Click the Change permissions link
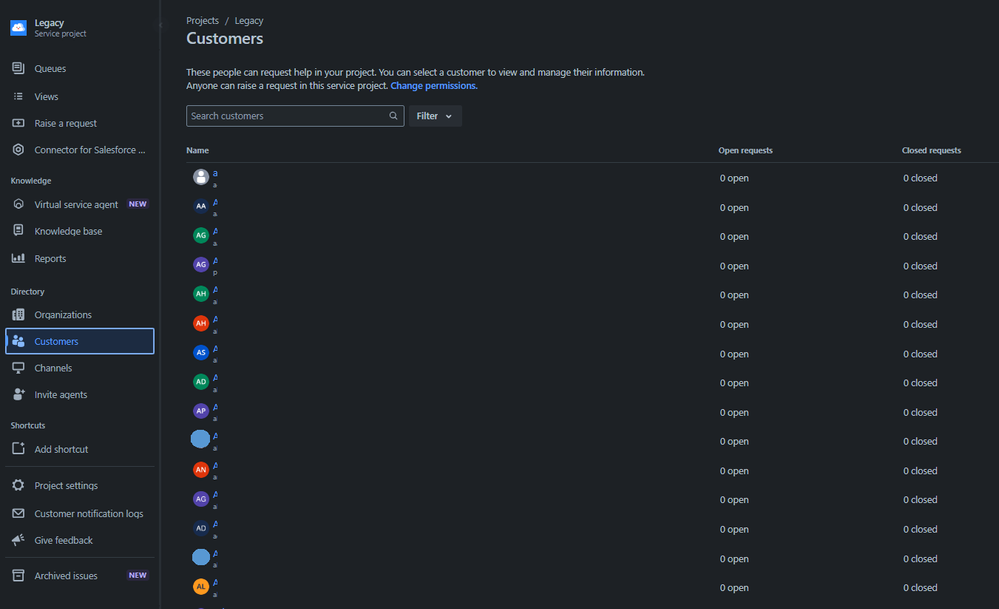 click(x=433, y=85)
